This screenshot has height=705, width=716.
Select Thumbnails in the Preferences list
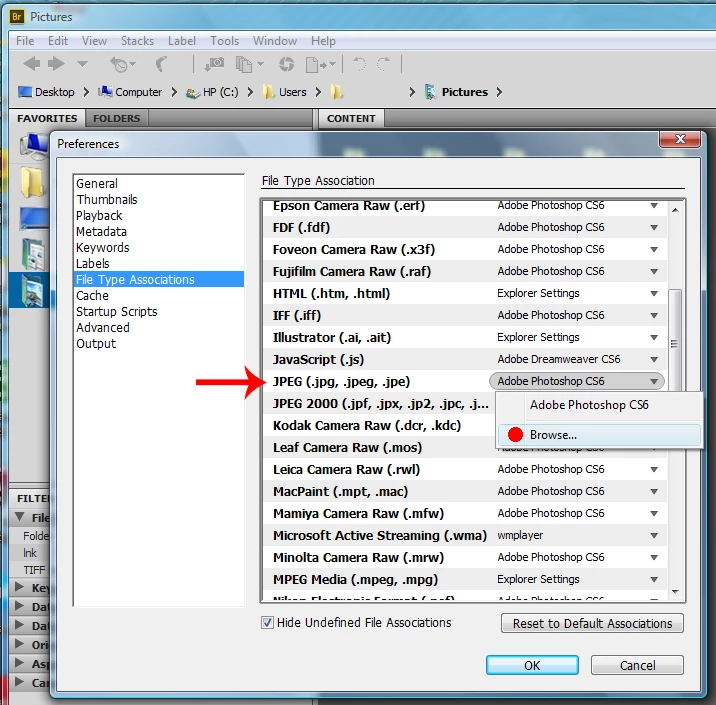point(107,200)
